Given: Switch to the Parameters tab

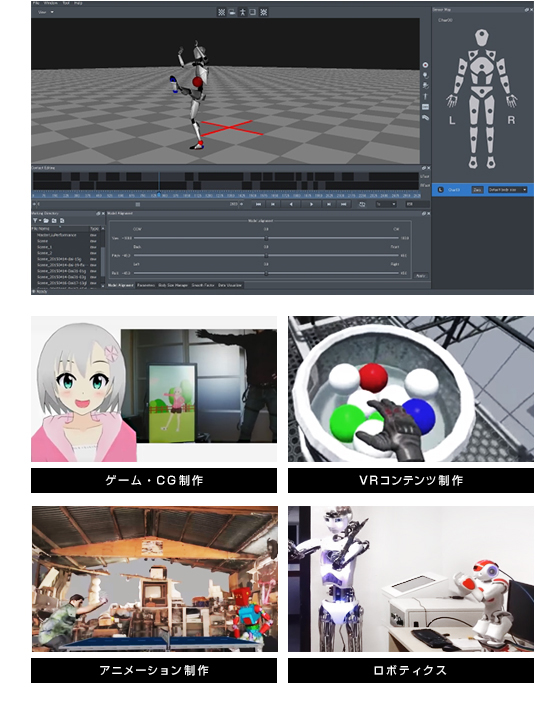Looking at the screenshot, I should (x=146, y=285).
